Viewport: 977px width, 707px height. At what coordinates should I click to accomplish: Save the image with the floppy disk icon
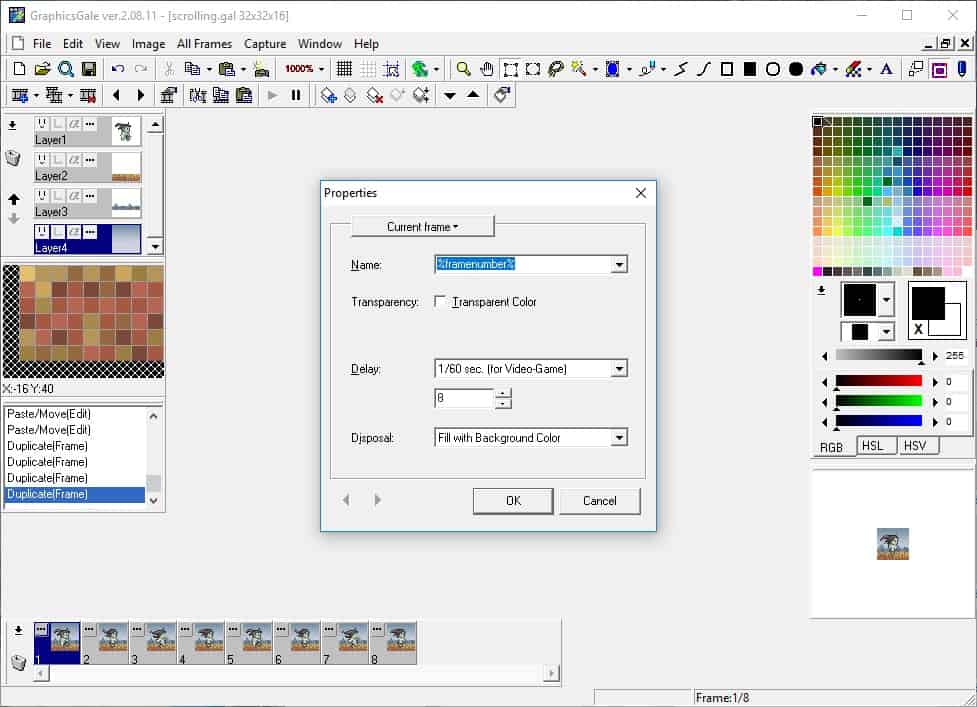[x=89, y=69]
